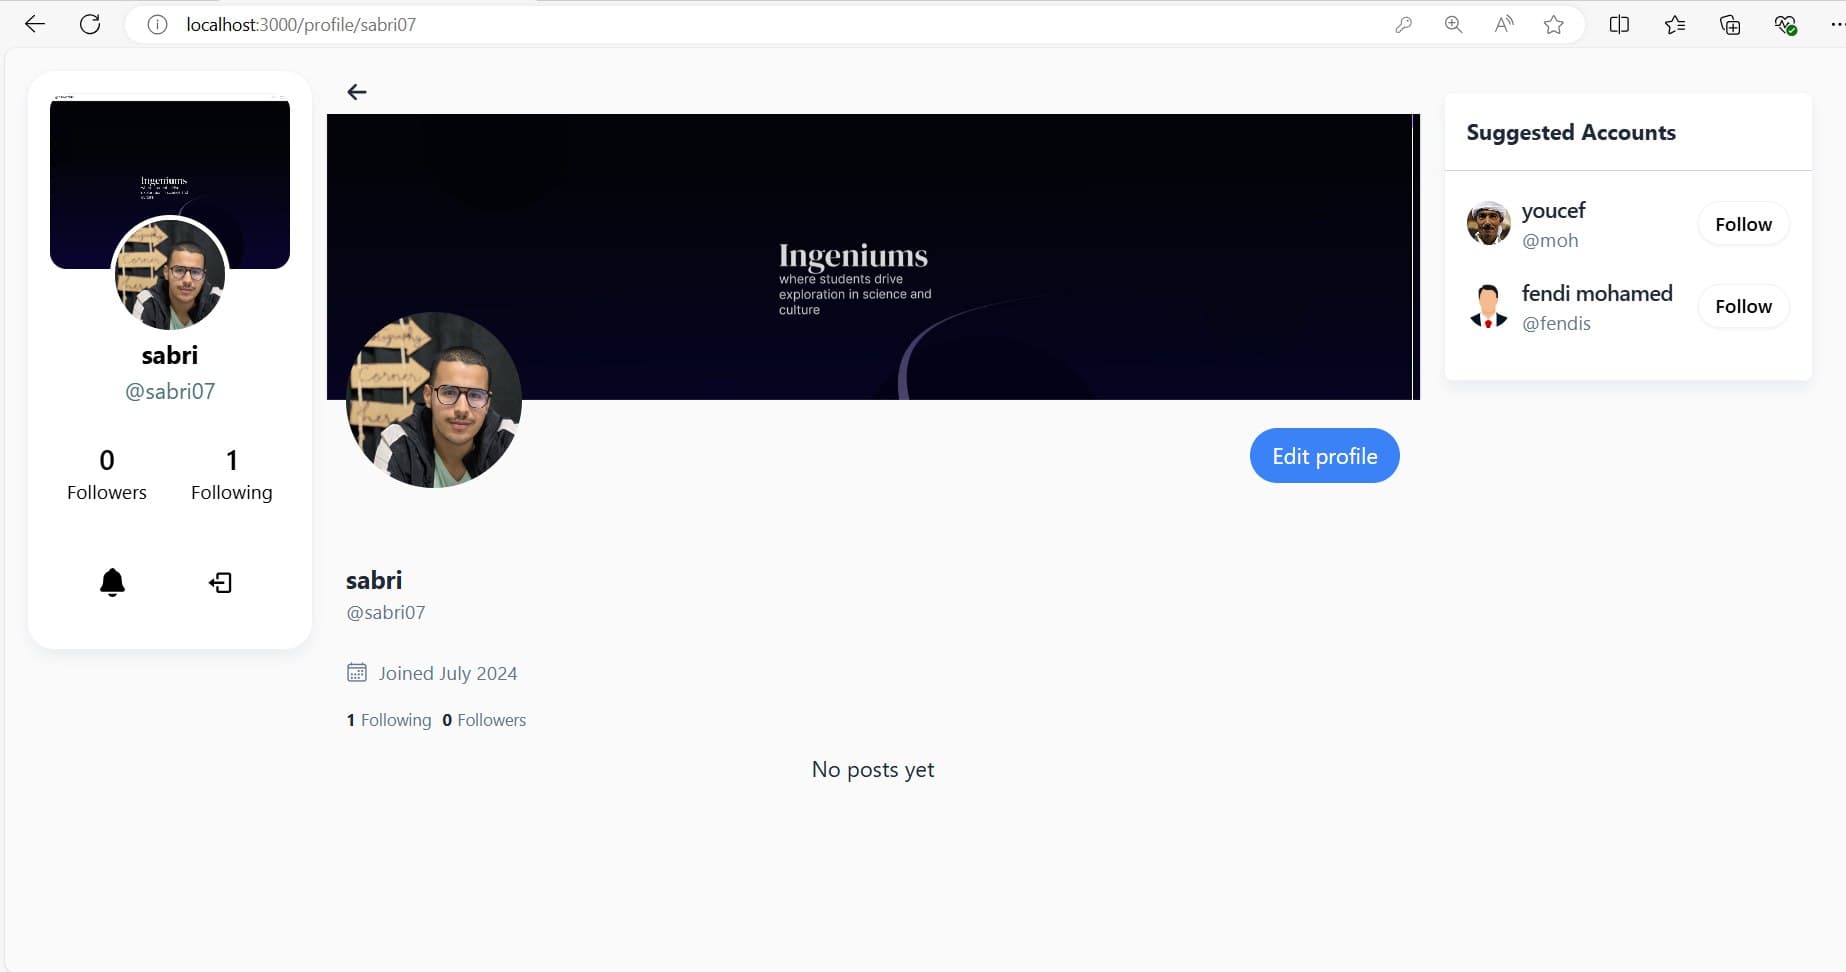Open the read aloud icon in address bar
The height and width of the screenshot is (972, 1846).
pyautogui.click(x=1503, y=25)
